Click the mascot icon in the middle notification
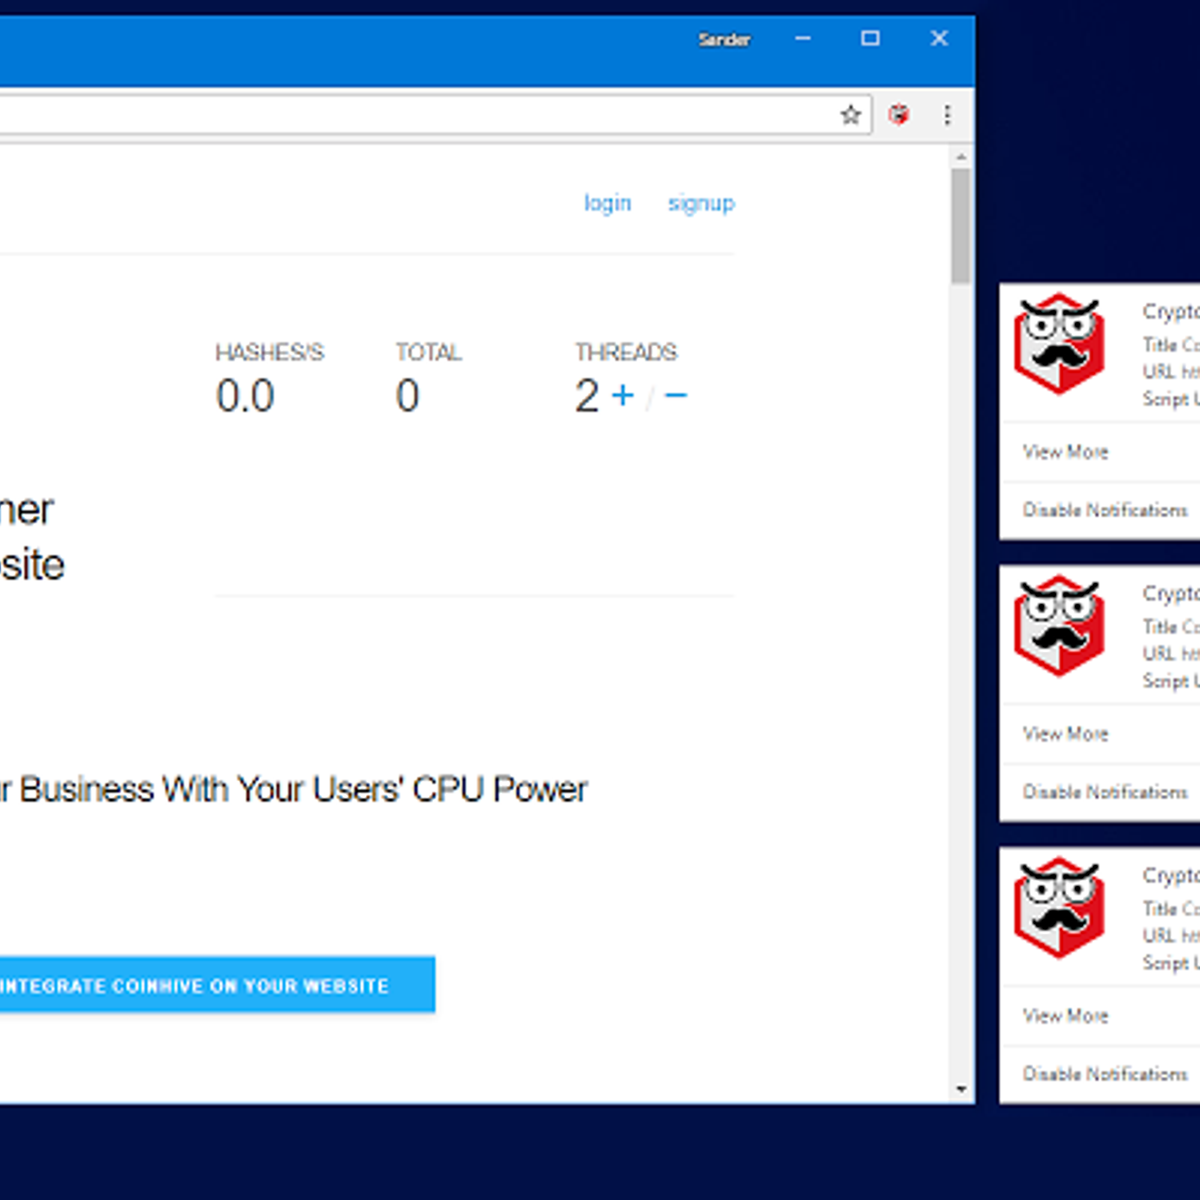This screenshot has height=1200, width=1200. click(1059, 626)
